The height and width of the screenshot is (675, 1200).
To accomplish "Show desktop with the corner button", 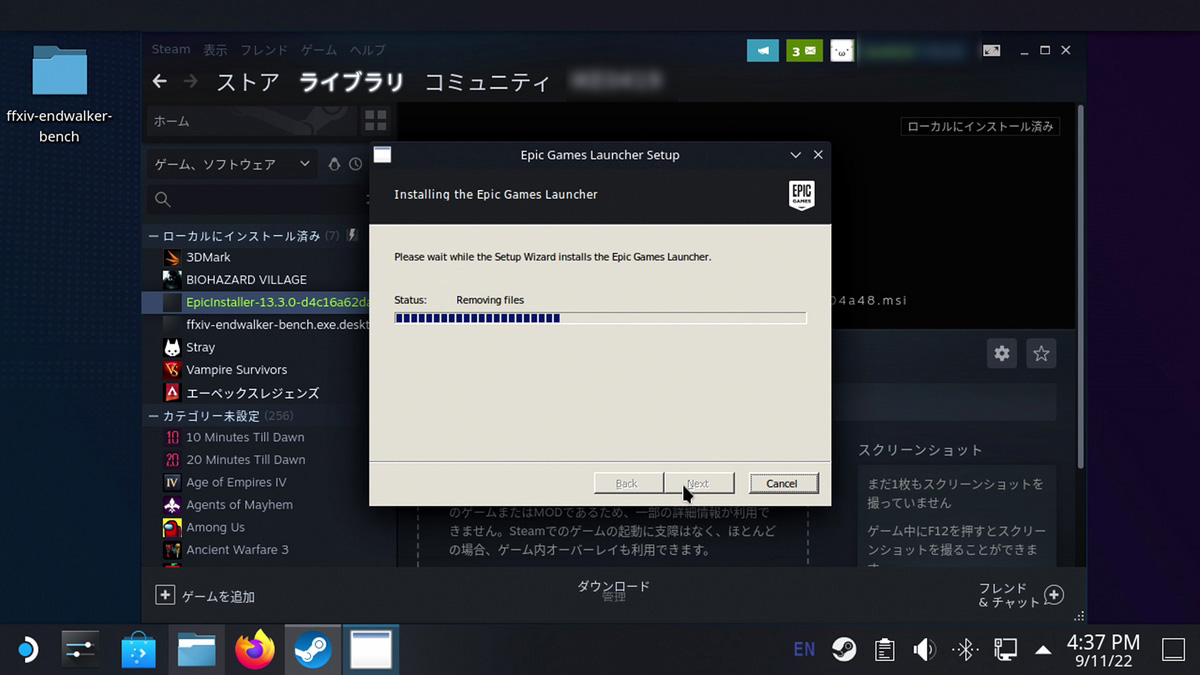I will click(x=1174, y=650).
